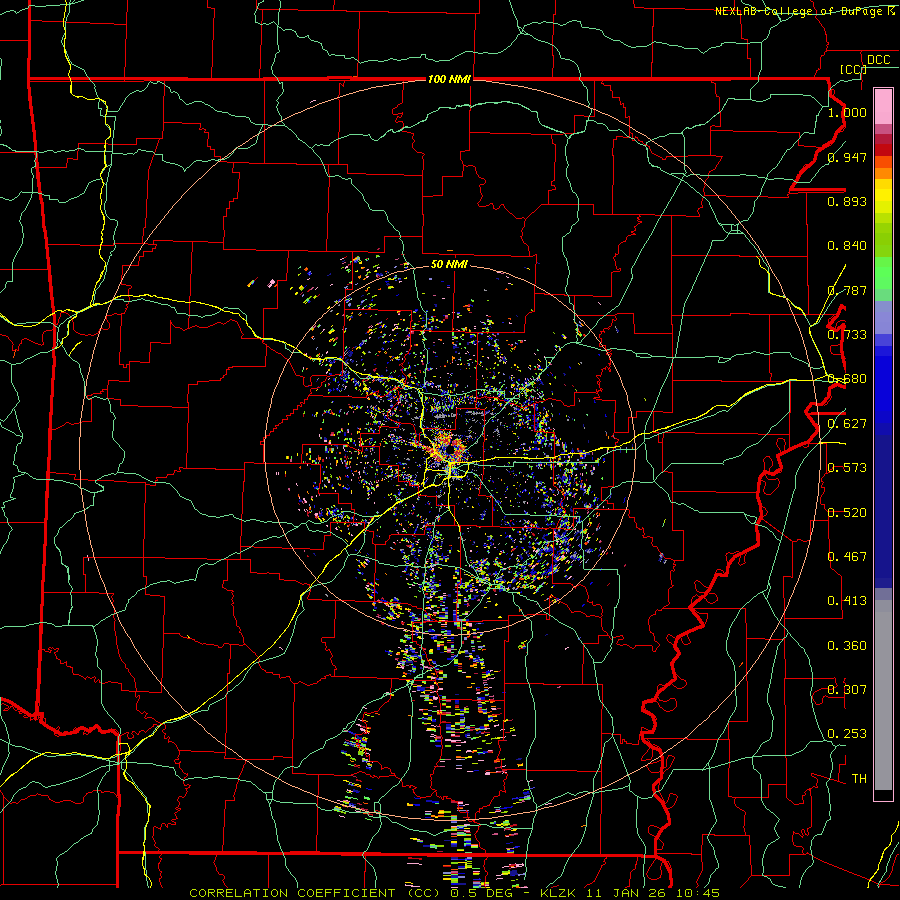Click the 0.520 legend value
This screenshot has height=900, width=900.
pyautogui.click(x=847, y=513)
